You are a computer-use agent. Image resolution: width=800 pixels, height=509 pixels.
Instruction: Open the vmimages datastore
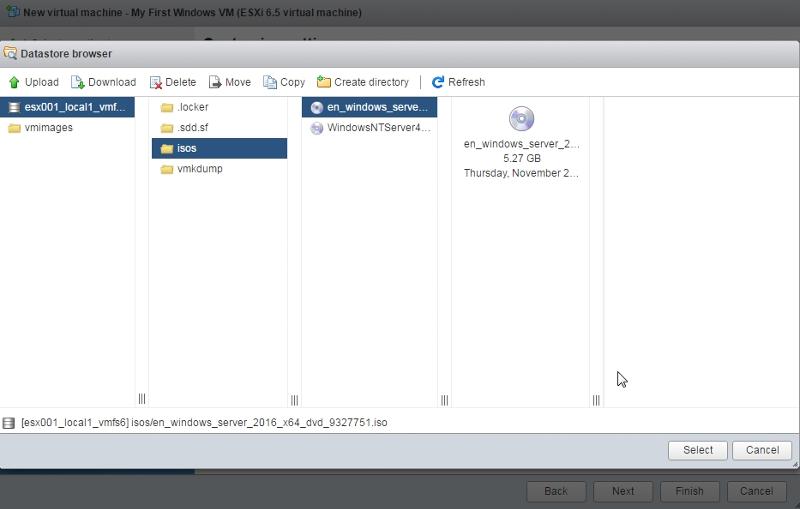47,128
